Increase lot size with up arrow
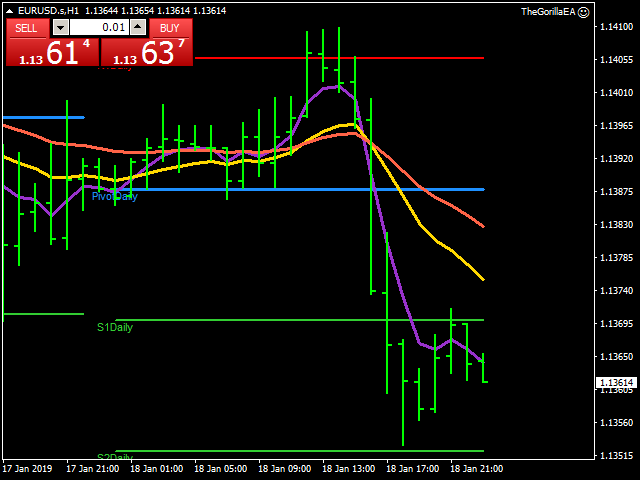The image size is (640, 480). (138, 27)
